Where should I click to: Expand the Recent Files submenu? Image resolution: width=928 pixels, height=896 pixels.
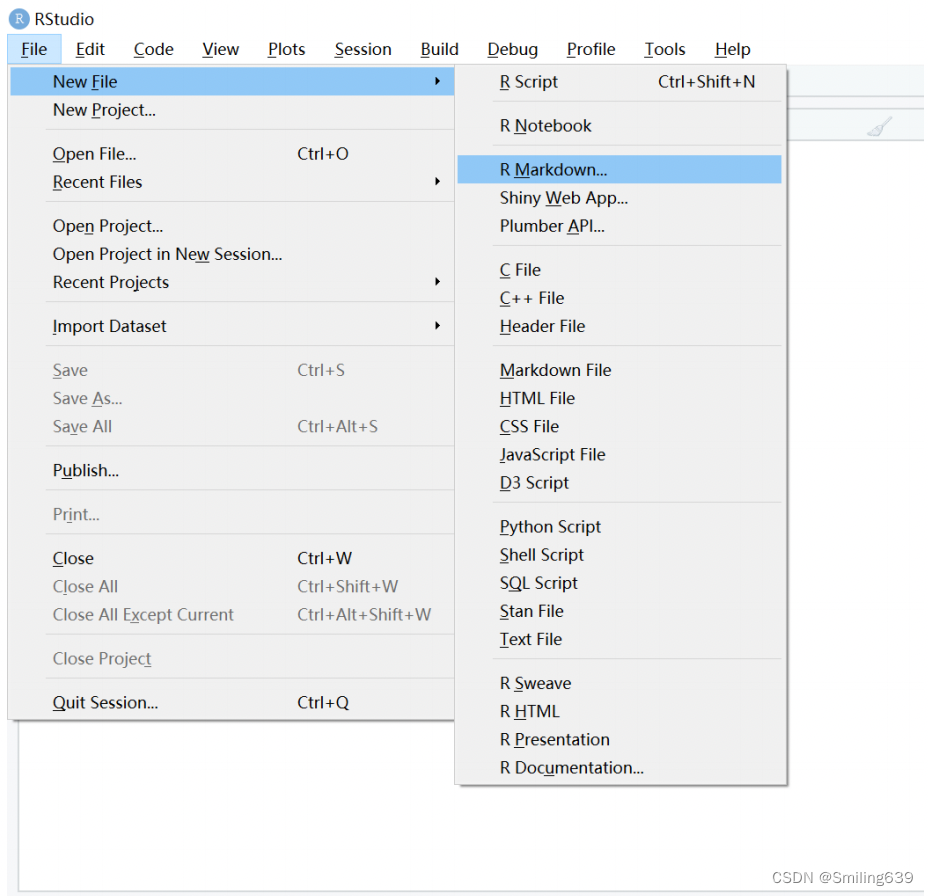coord(232,182)
